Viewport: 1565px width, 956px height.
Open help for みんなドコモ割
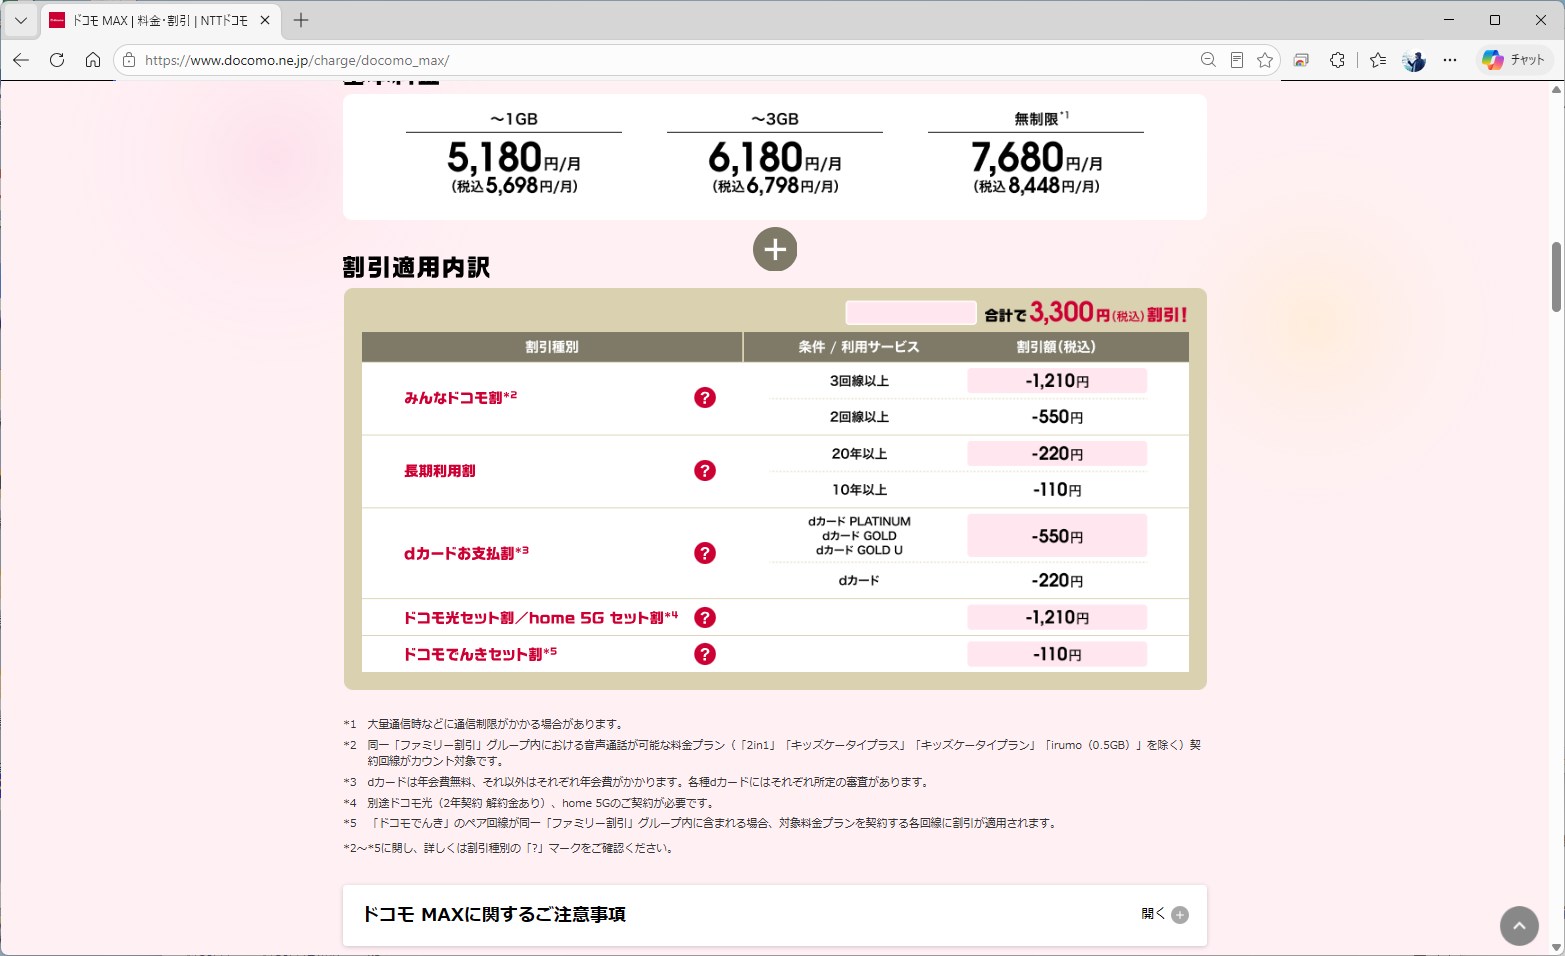click(705, 398)
